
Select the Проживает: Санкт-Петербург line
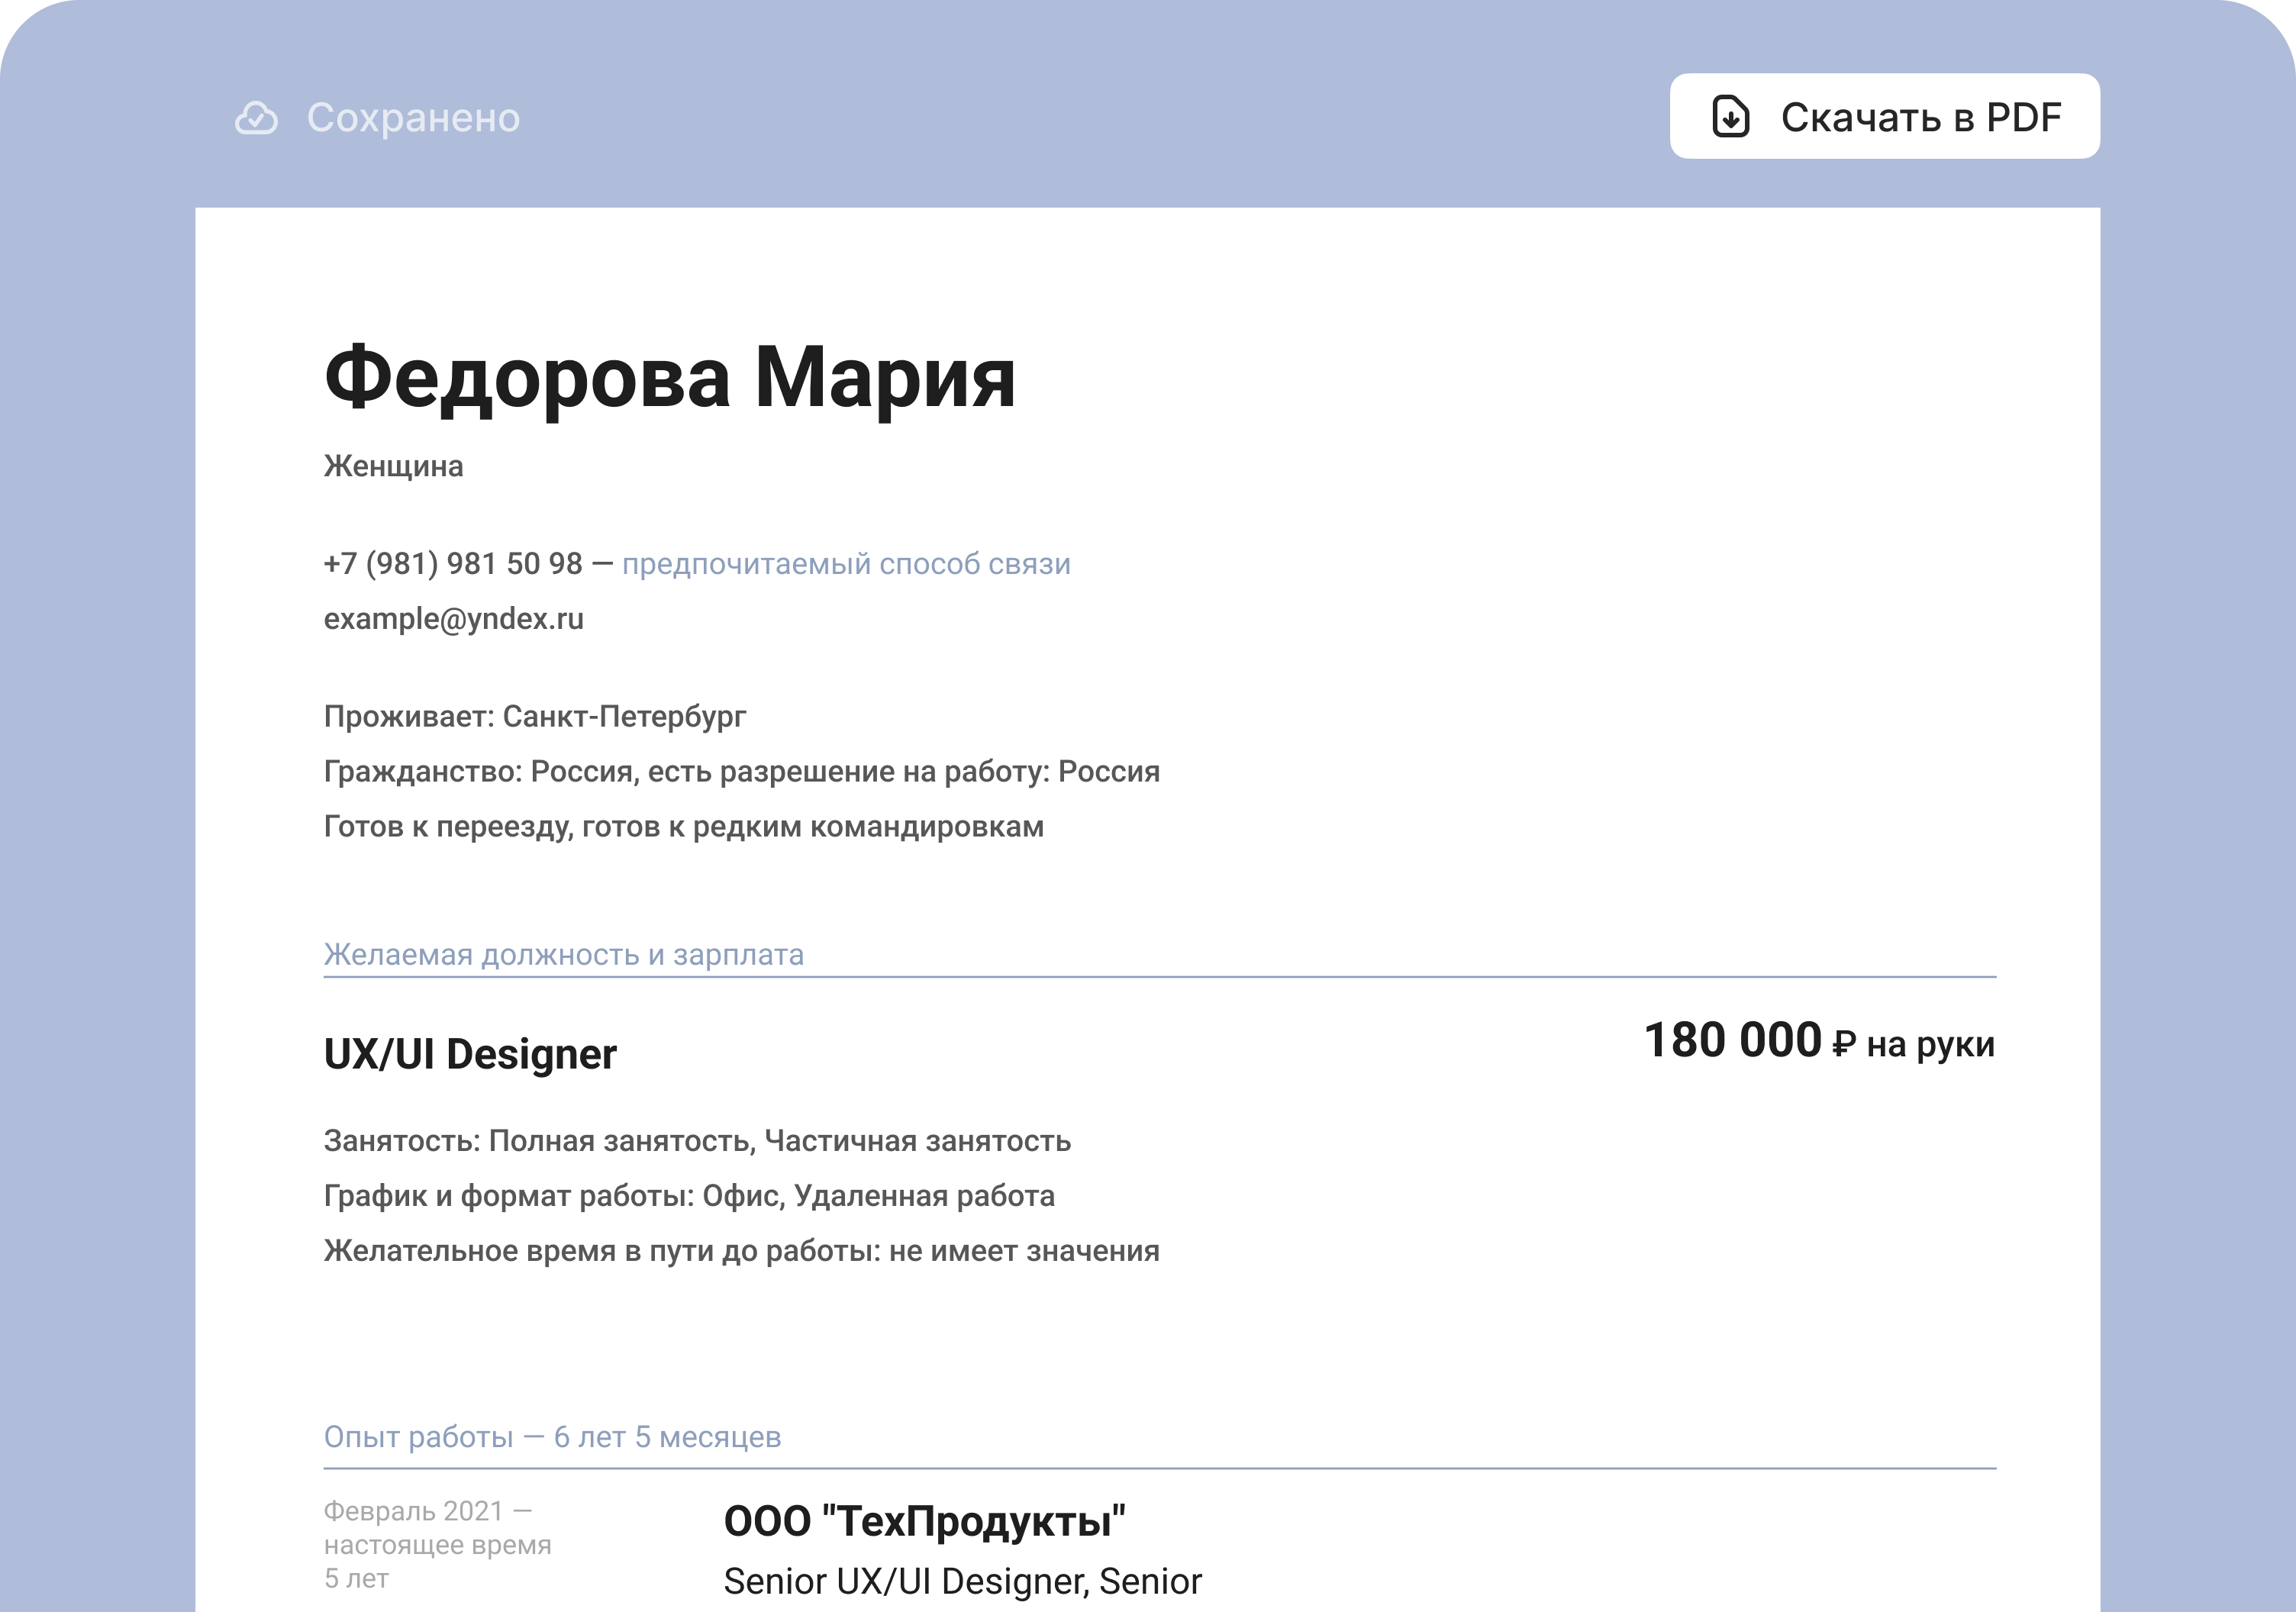pyautogui.click(x=535, y=716)
